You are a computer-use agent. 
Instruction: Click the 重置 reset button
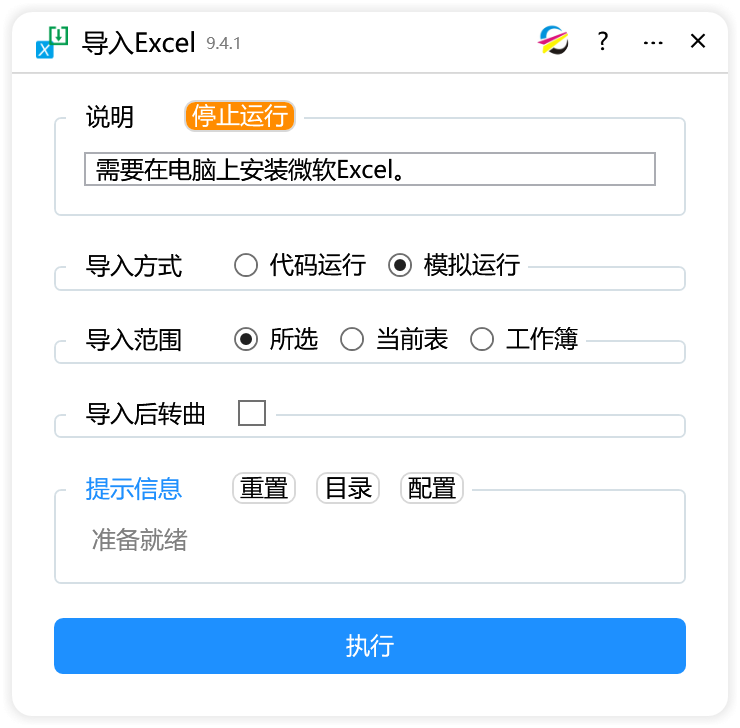tap(264, 488)
